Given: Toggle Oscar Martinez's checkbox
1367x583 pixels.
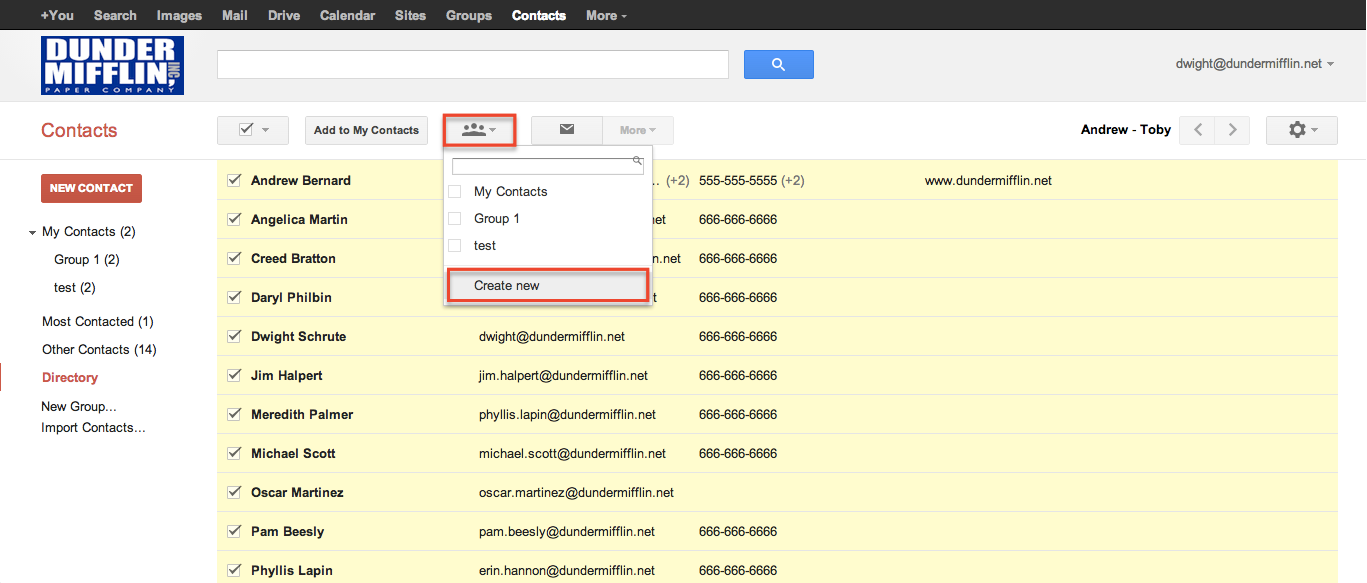Looking at the screenshot, I should pyautogui.click(x=234, y=492).
